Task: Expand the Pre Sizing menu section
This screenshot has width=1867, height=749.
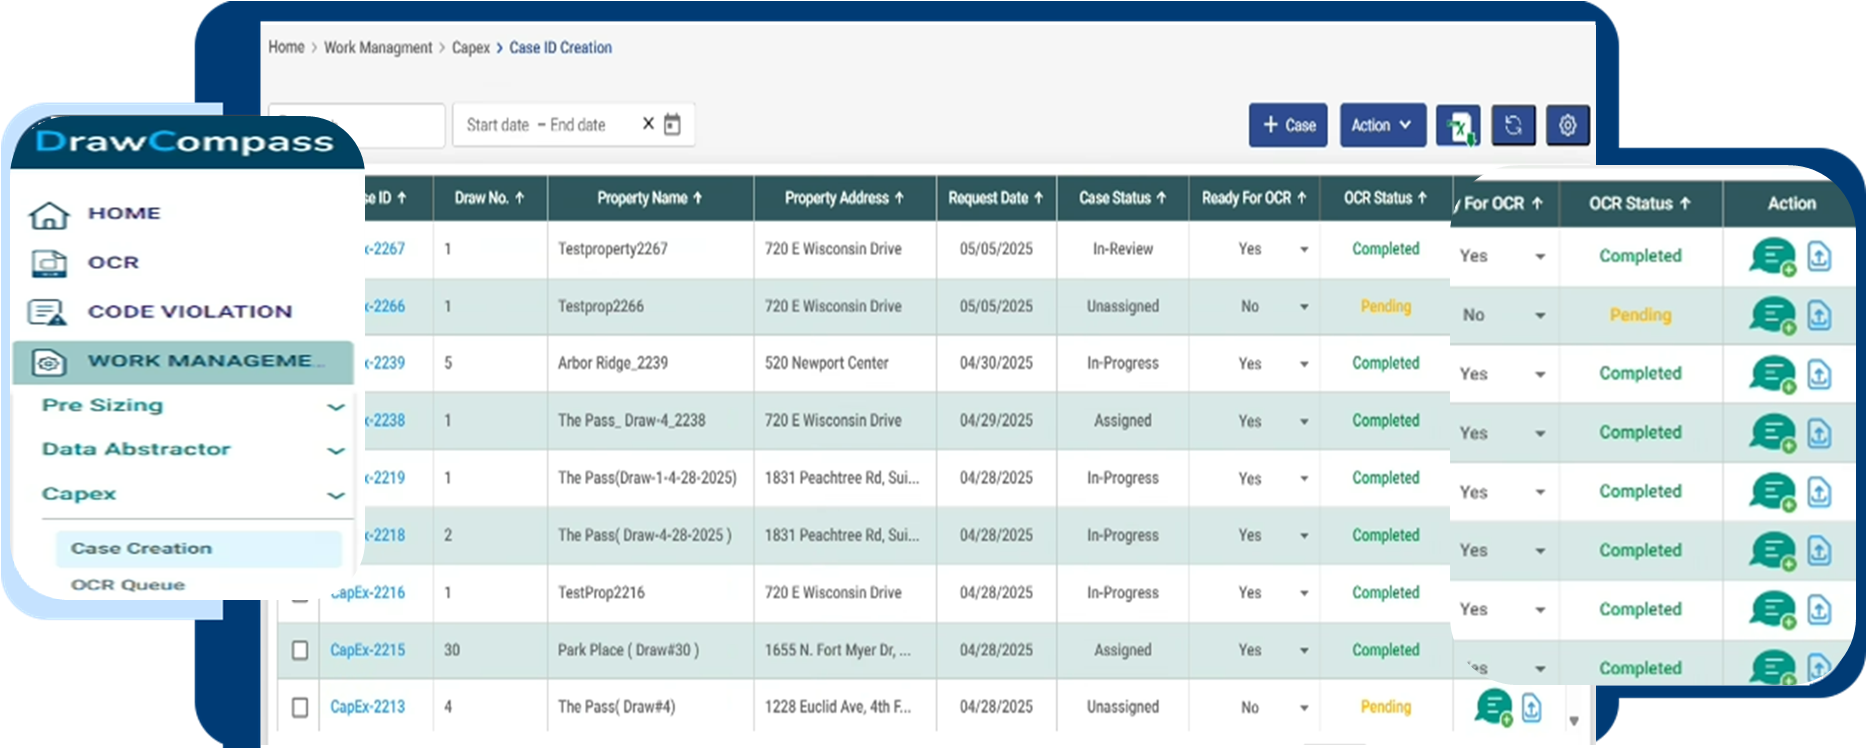Action: click(336, 406)
